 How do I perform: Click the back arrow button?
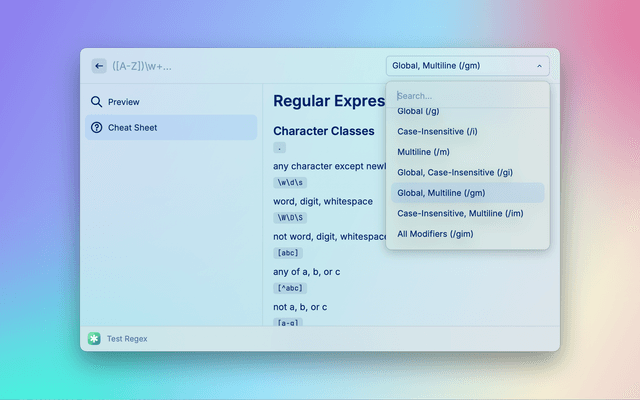click(99, 66)
